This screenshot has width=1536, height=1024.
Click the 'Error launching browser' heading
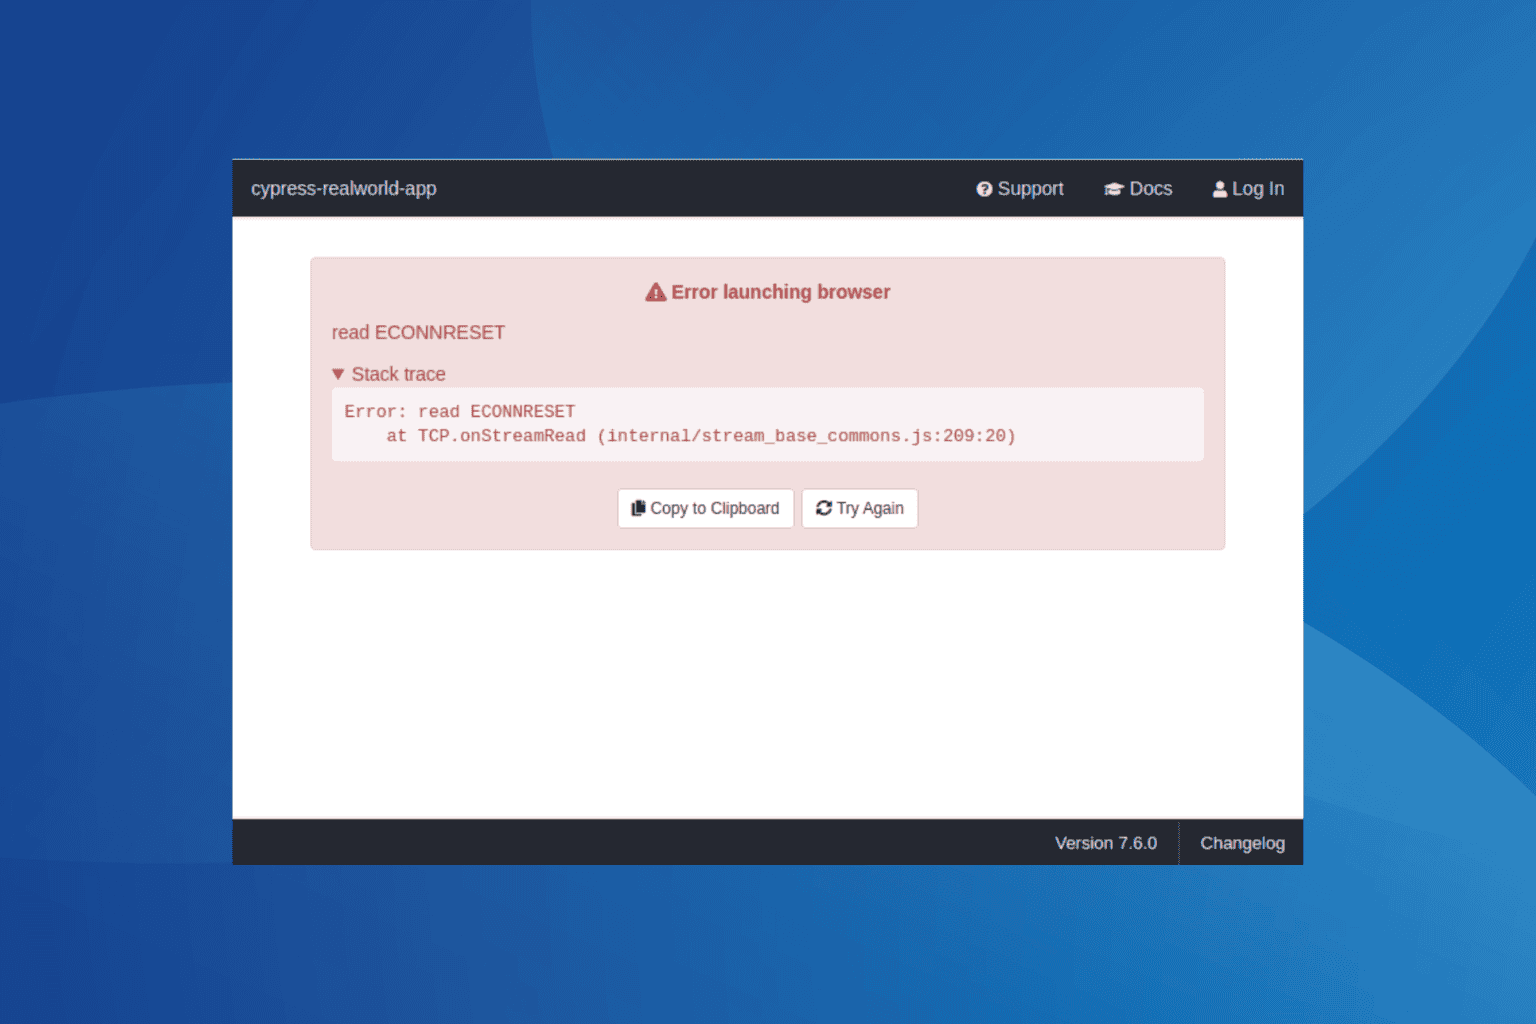click(x=781, y=292)
